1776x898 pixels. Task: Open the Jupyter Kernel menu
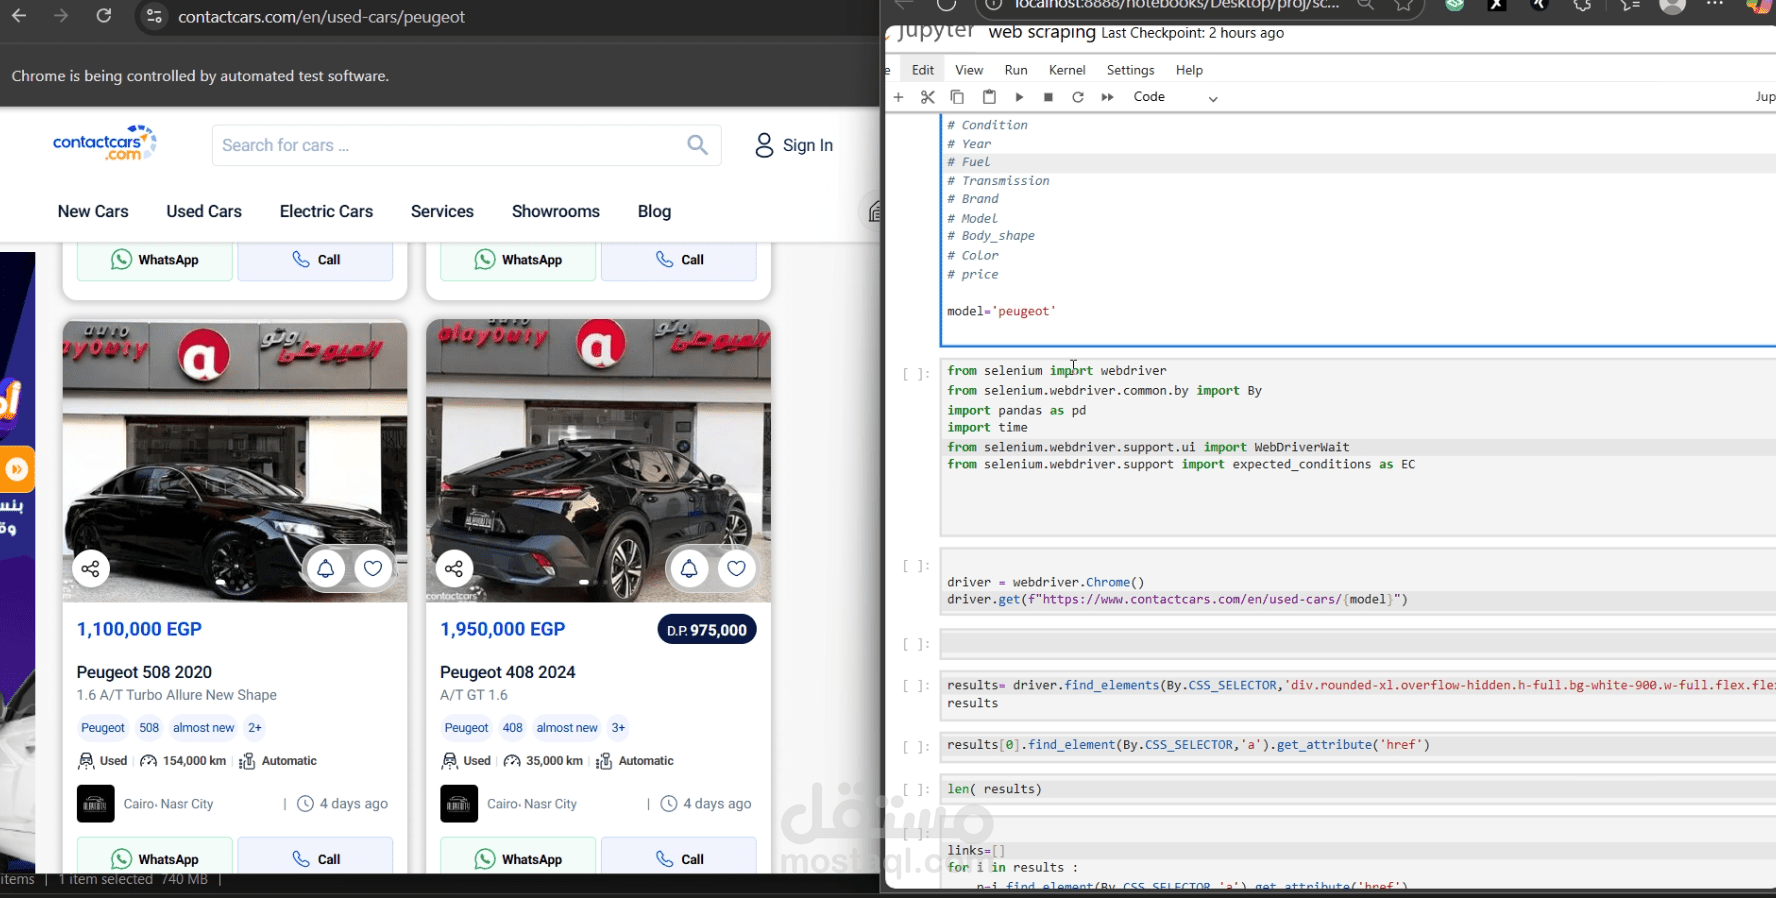pos(1067,70)
